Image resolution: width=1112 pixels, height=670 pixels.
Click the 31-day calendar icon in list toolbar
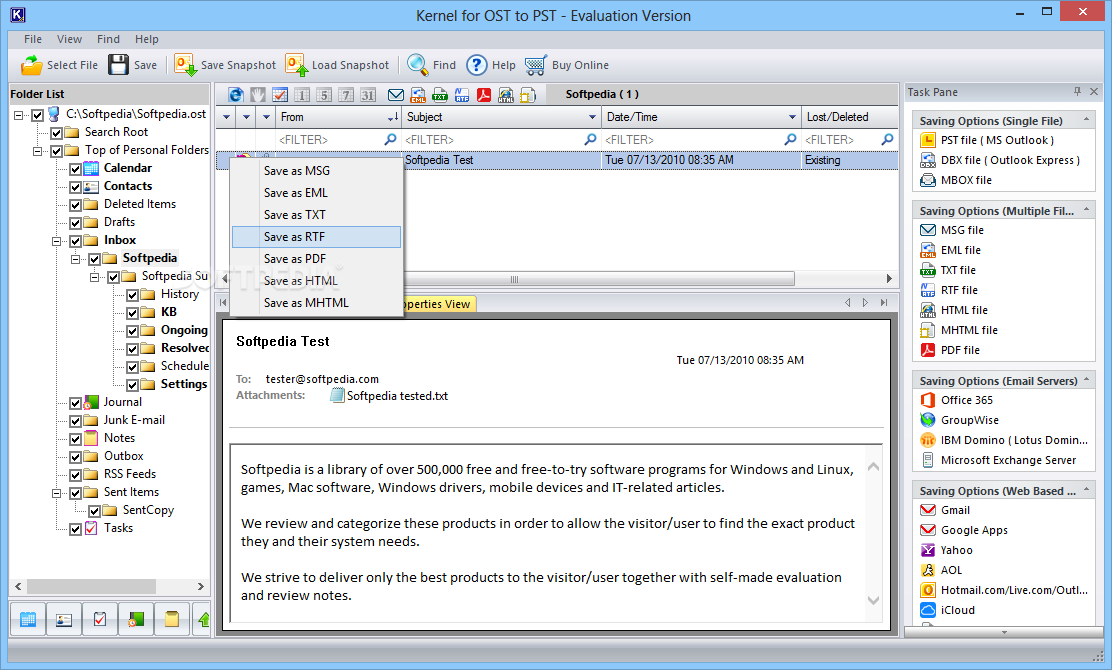(368, 94)
